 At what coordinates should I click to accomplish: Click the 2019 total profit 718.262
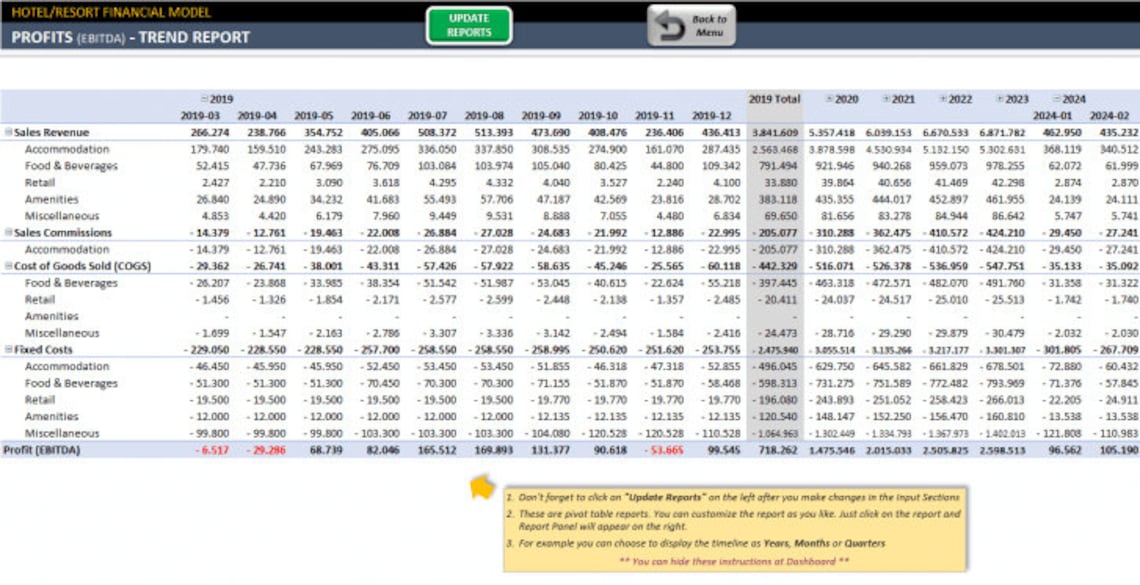(778, 450)
